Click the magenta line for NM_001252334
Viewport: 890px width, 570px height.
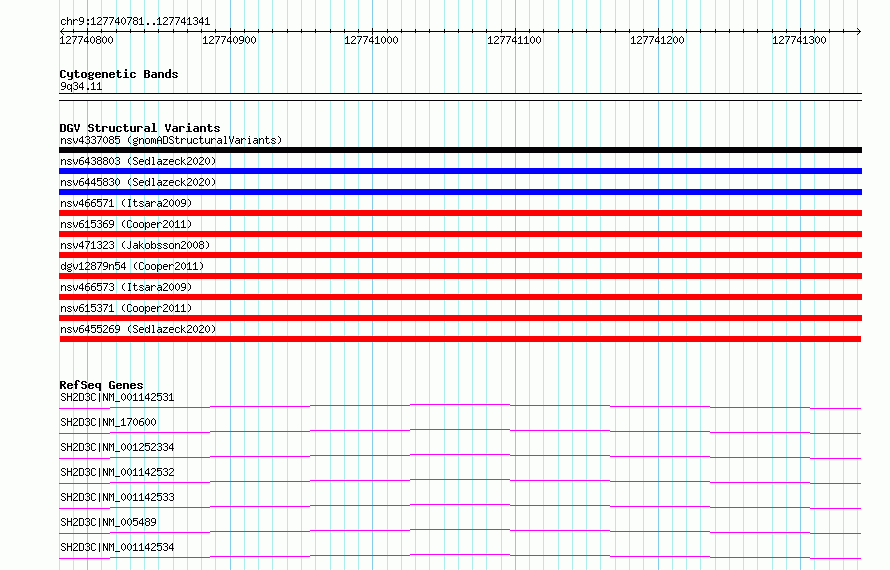(x=460, y=456)
